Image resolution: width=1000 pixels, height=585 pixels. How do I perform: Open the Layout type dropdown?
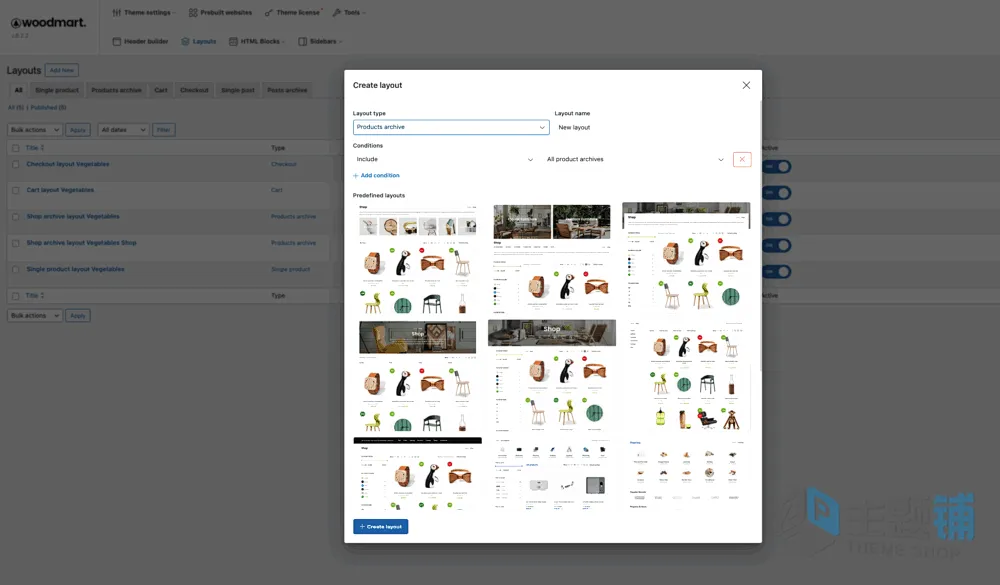(451, 127)
